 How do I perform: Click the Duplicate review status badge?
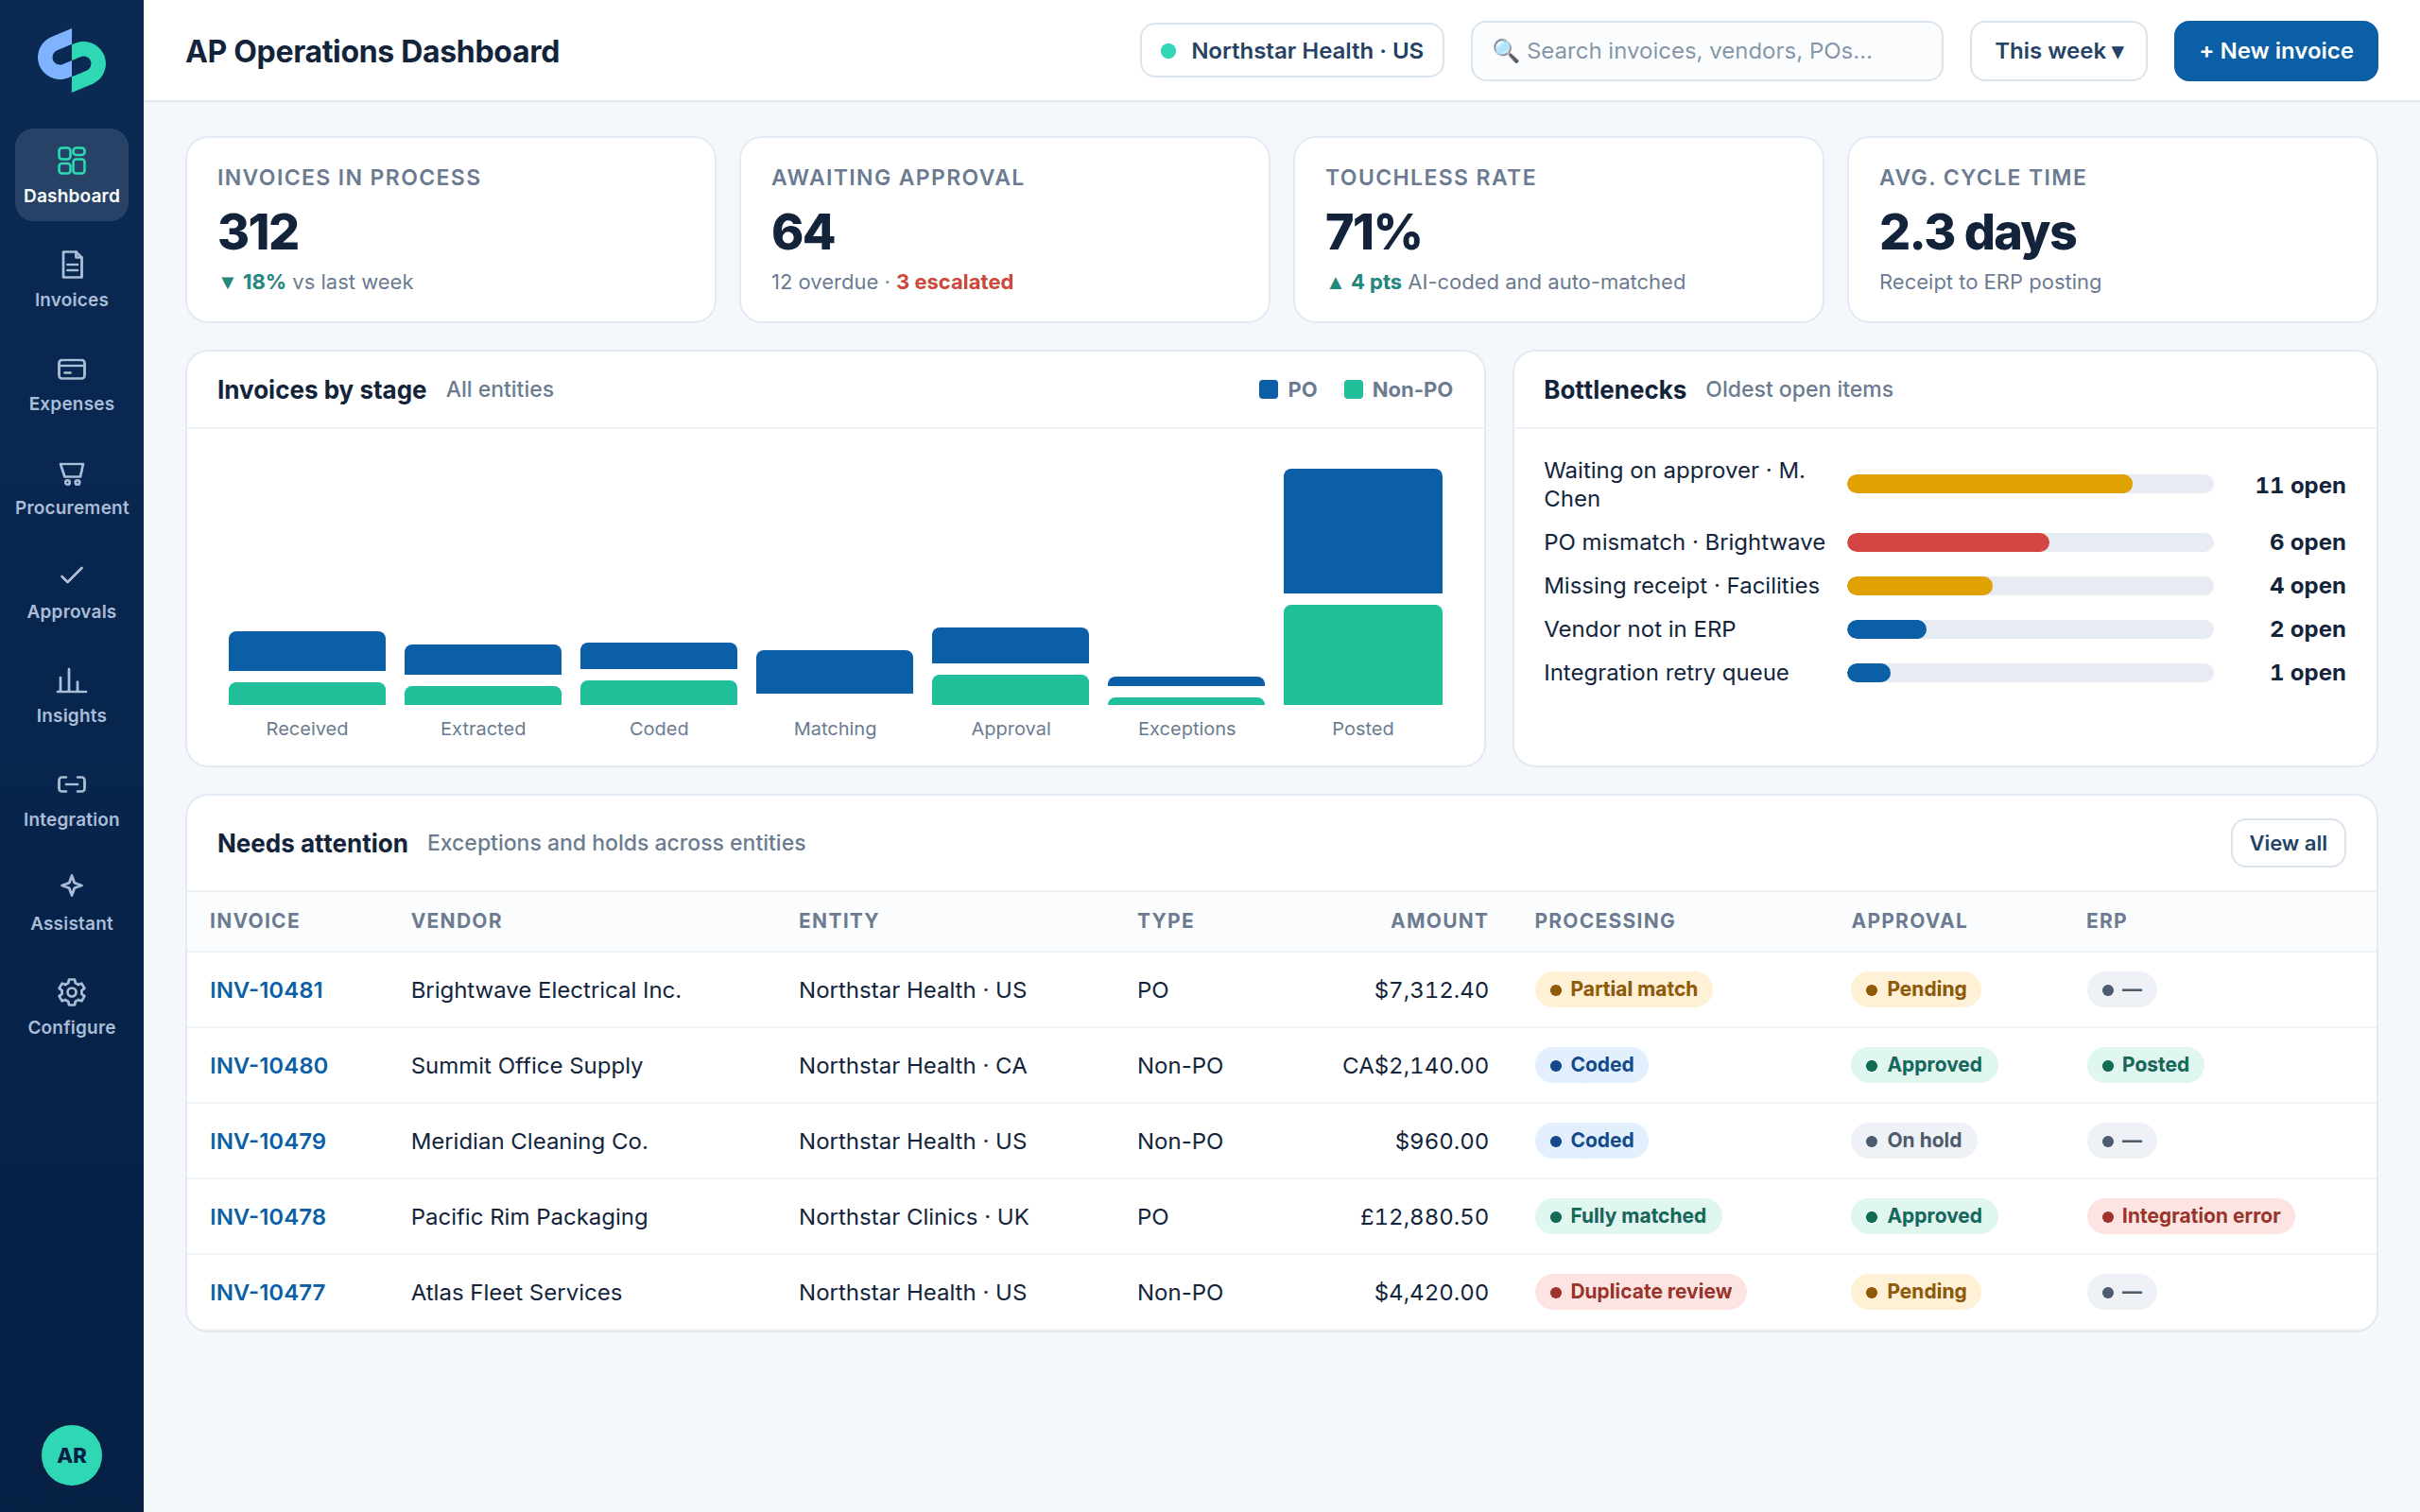1640,1292
